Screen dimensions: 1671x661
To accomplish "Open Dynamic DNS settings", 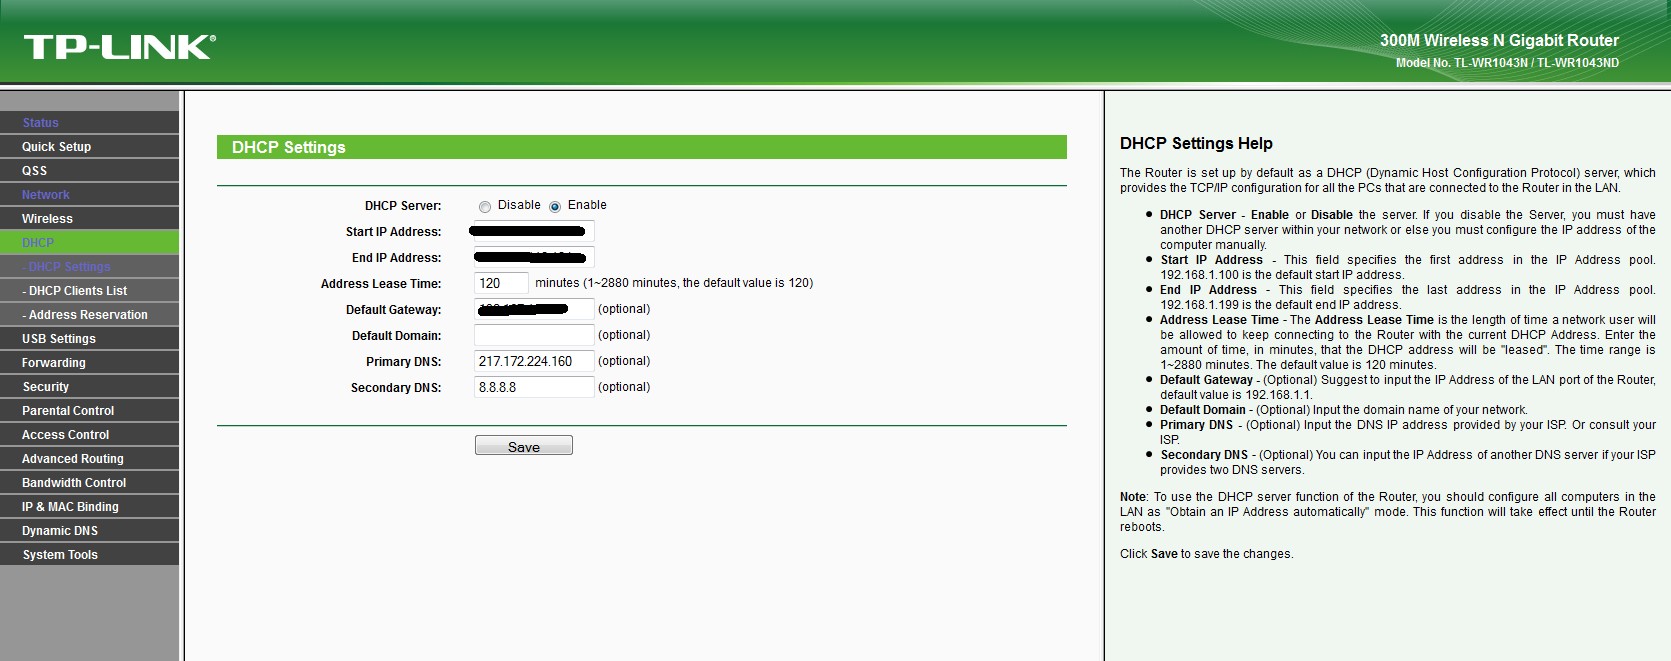I will 90,531.
